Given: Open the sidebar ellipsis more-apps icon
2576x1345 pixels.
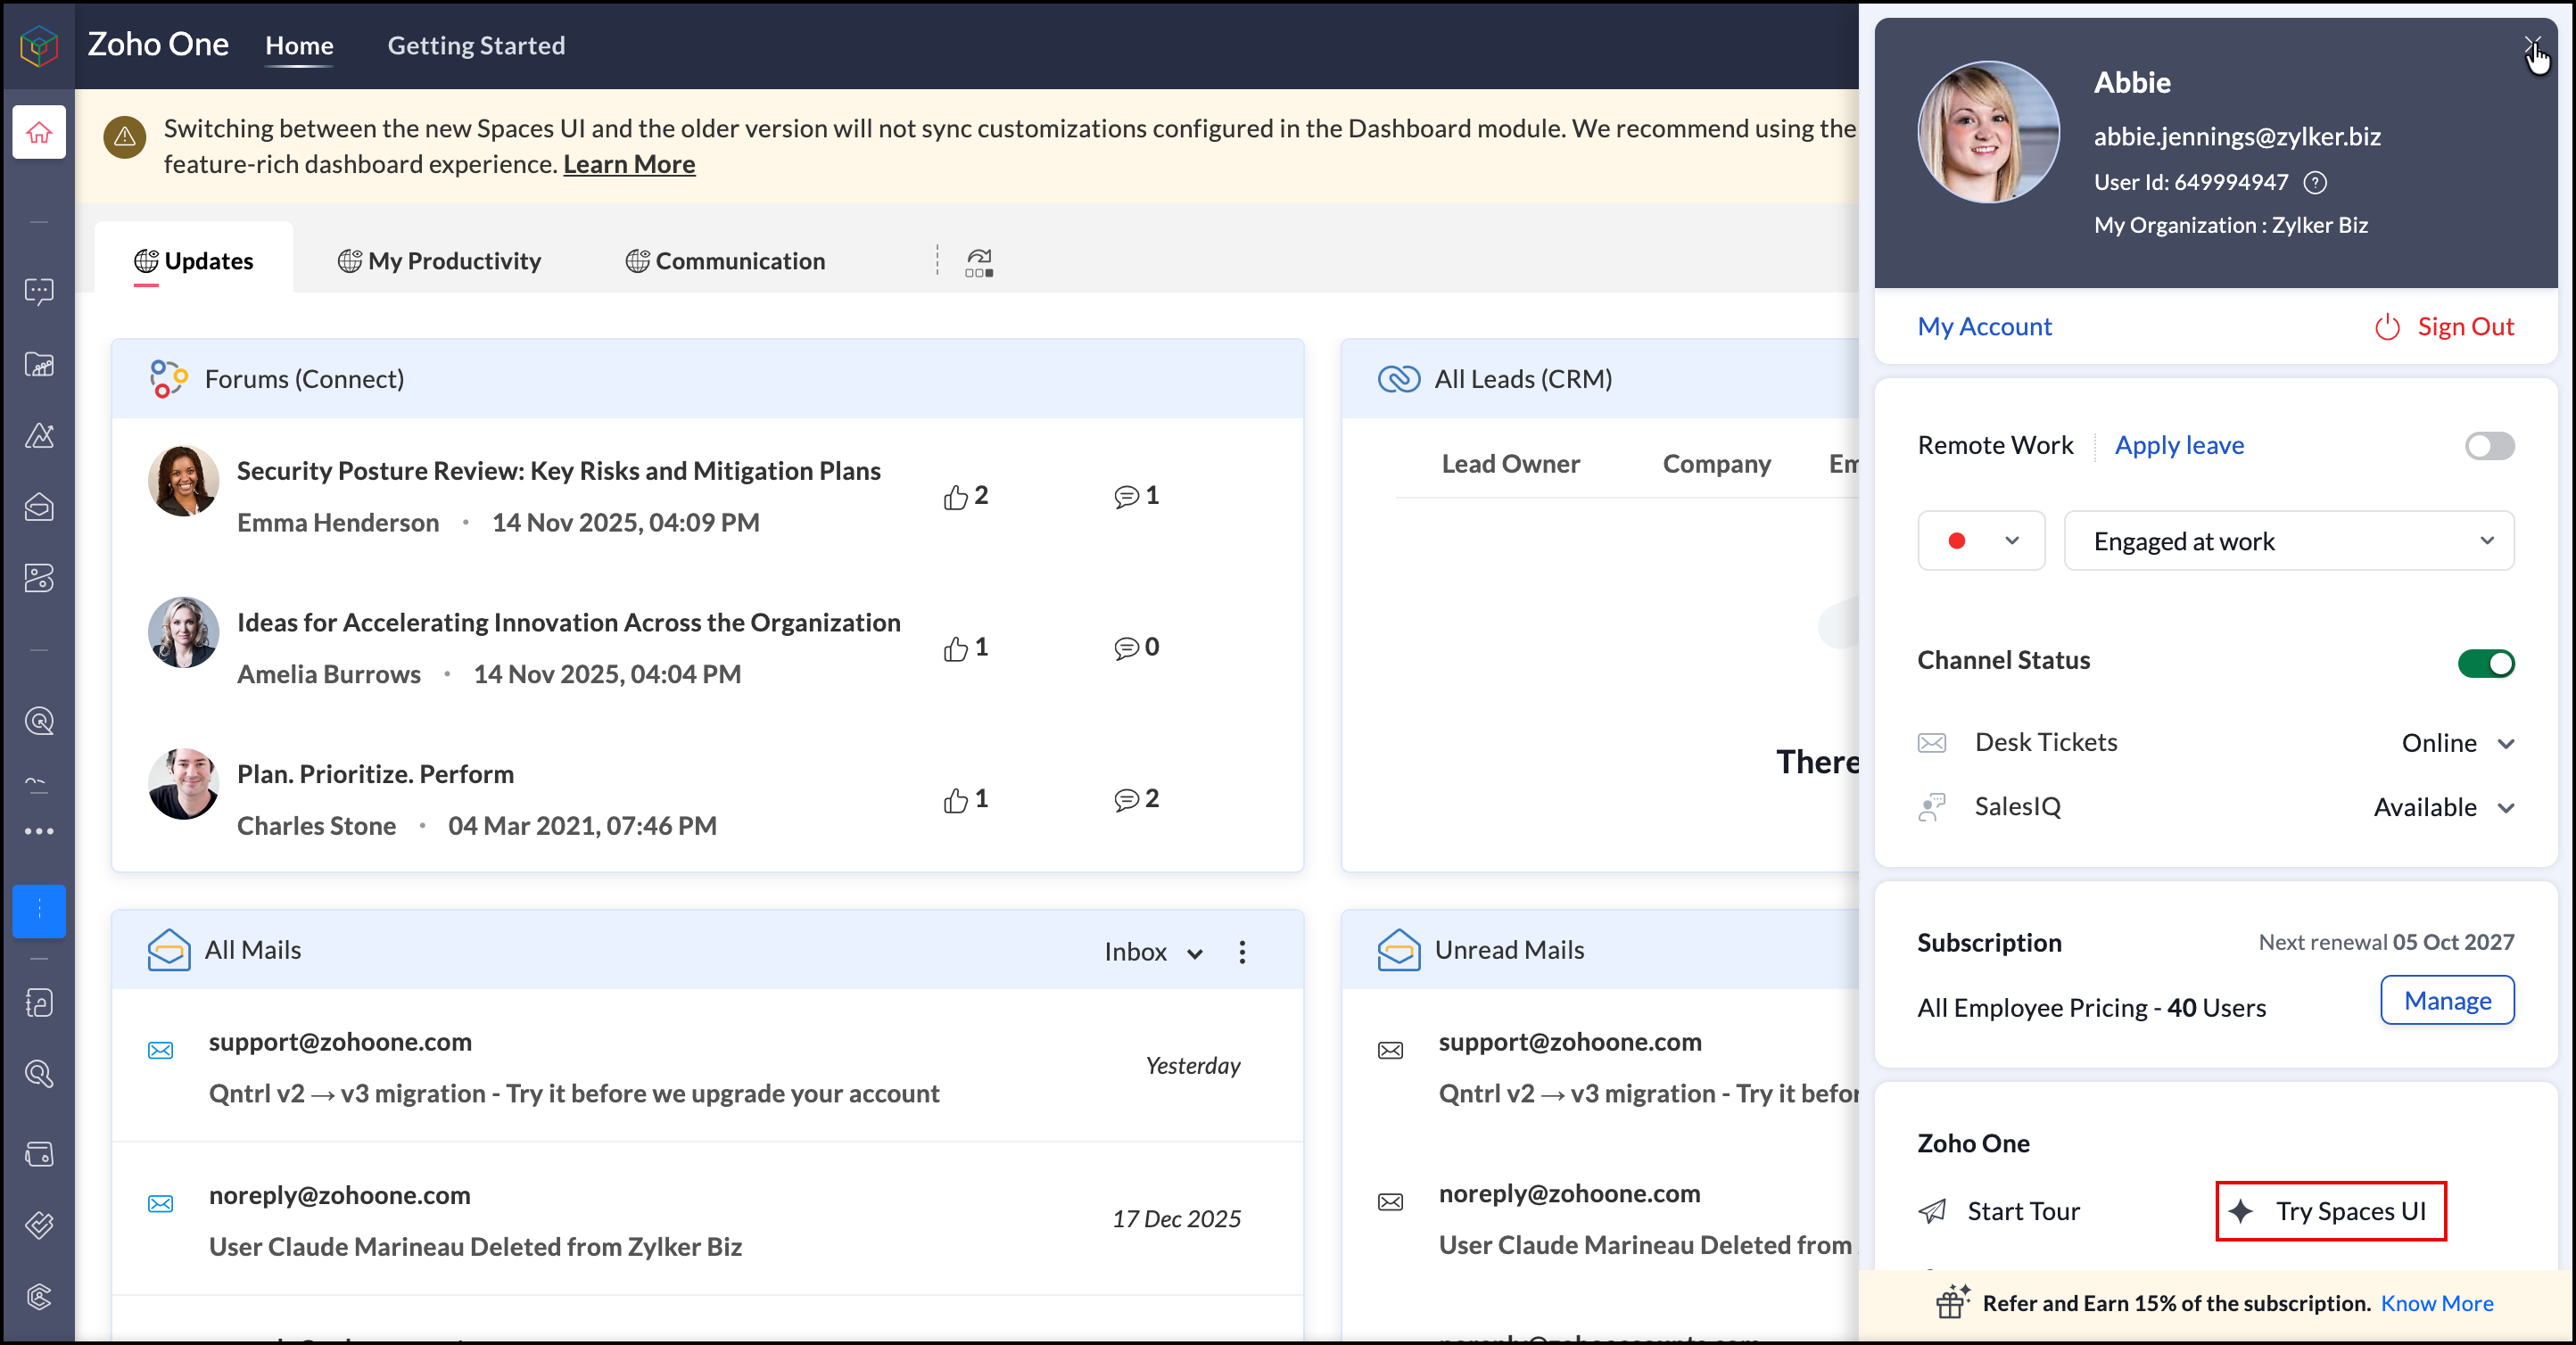Looking at the screenshot, I should click(39, 831).
